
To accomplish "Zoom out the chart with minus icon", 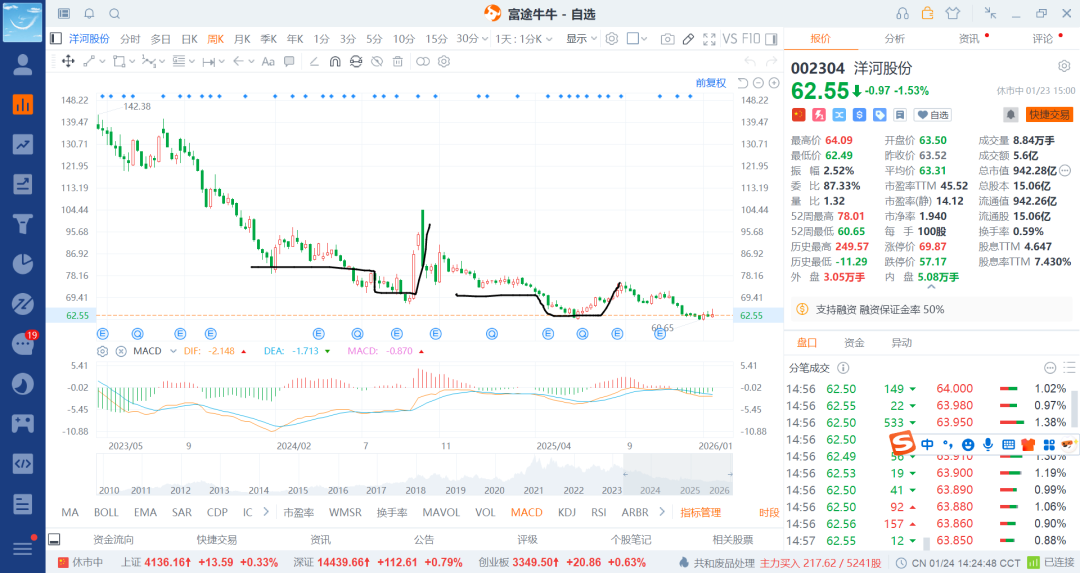I will 758,83.
